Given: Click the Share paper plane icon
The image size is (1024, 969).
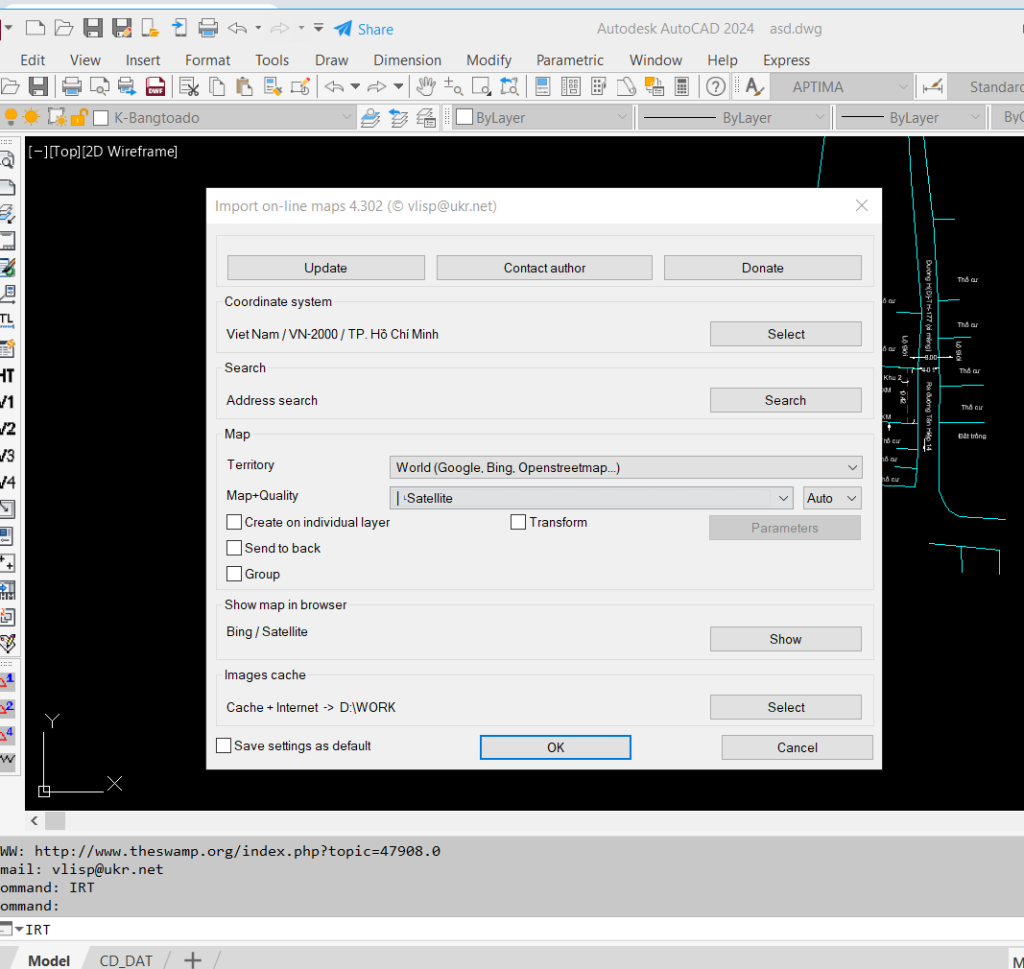Looking at the screenshot, I should click(x=343, y=29).
